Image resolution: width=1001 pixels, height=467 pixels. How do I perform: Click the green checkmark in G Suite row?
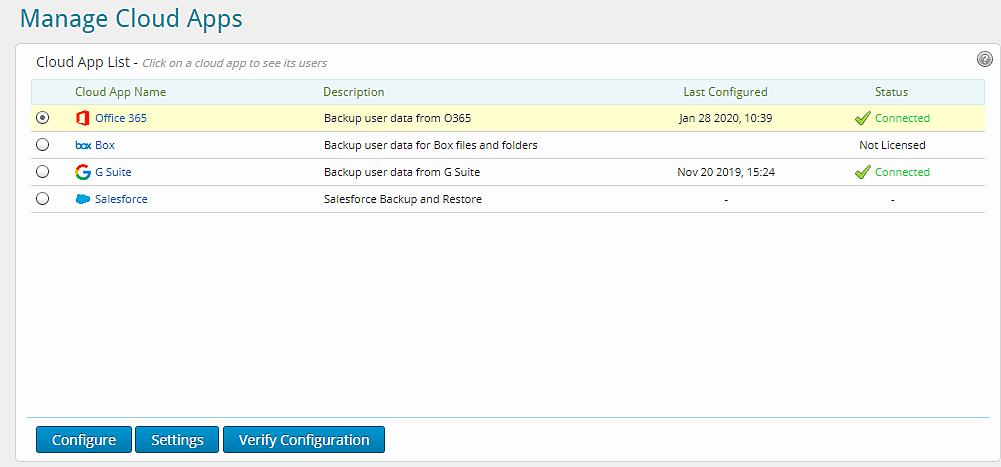click(863, 172)
